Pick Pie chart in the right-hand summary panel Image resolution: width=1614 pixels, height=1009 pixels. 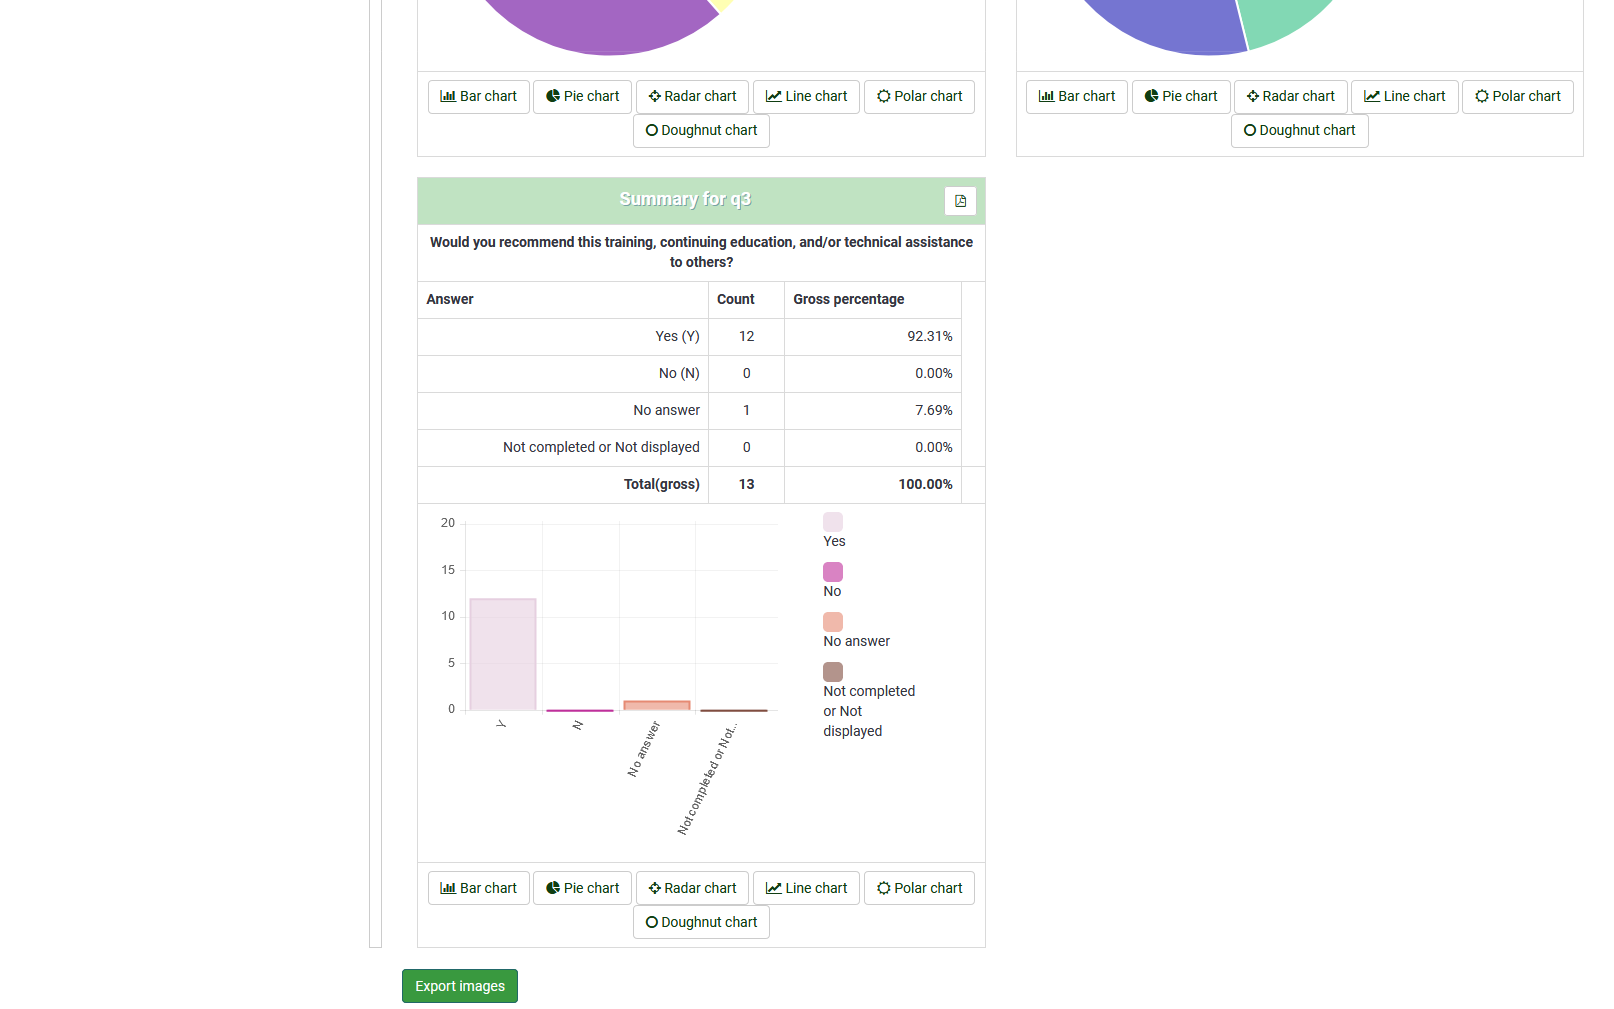[1180, 96]
